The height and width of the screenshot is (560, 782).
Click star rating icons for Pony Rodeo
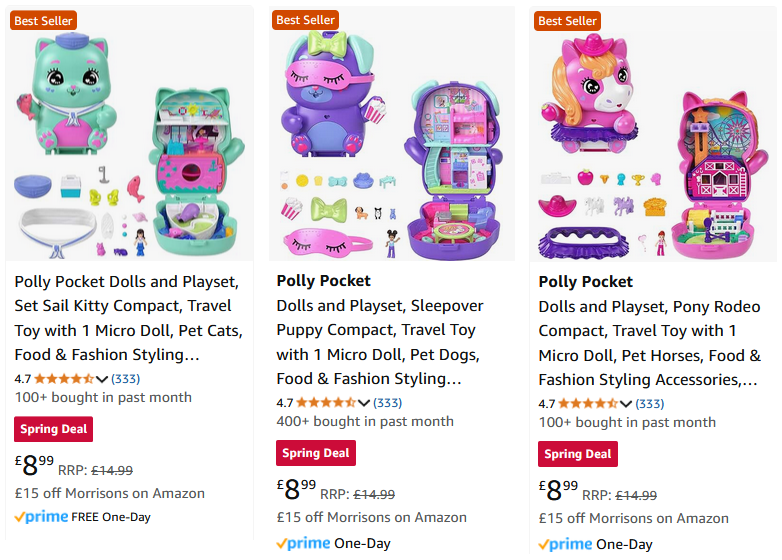(x=589, y=404)
